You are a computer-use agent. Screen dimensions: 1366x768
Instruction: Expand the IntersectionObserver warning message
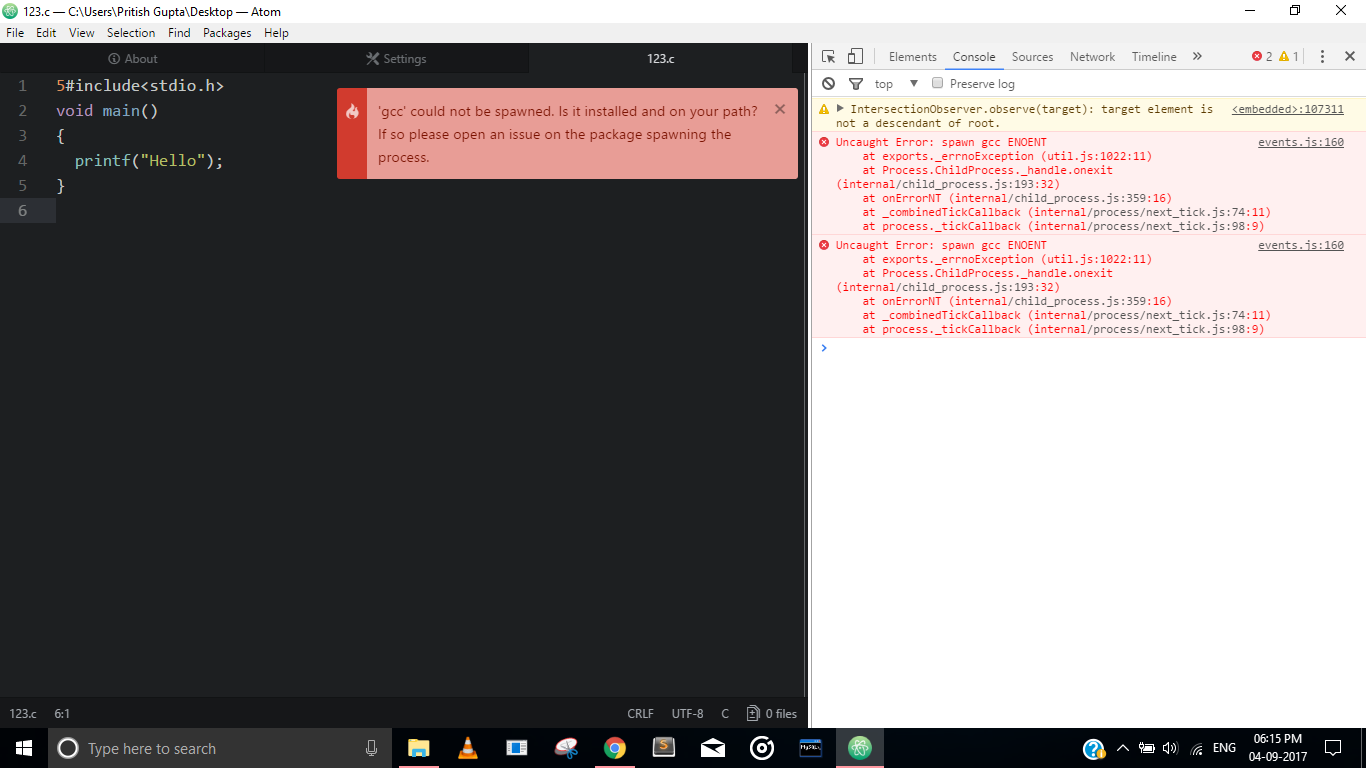coord(841,108)
